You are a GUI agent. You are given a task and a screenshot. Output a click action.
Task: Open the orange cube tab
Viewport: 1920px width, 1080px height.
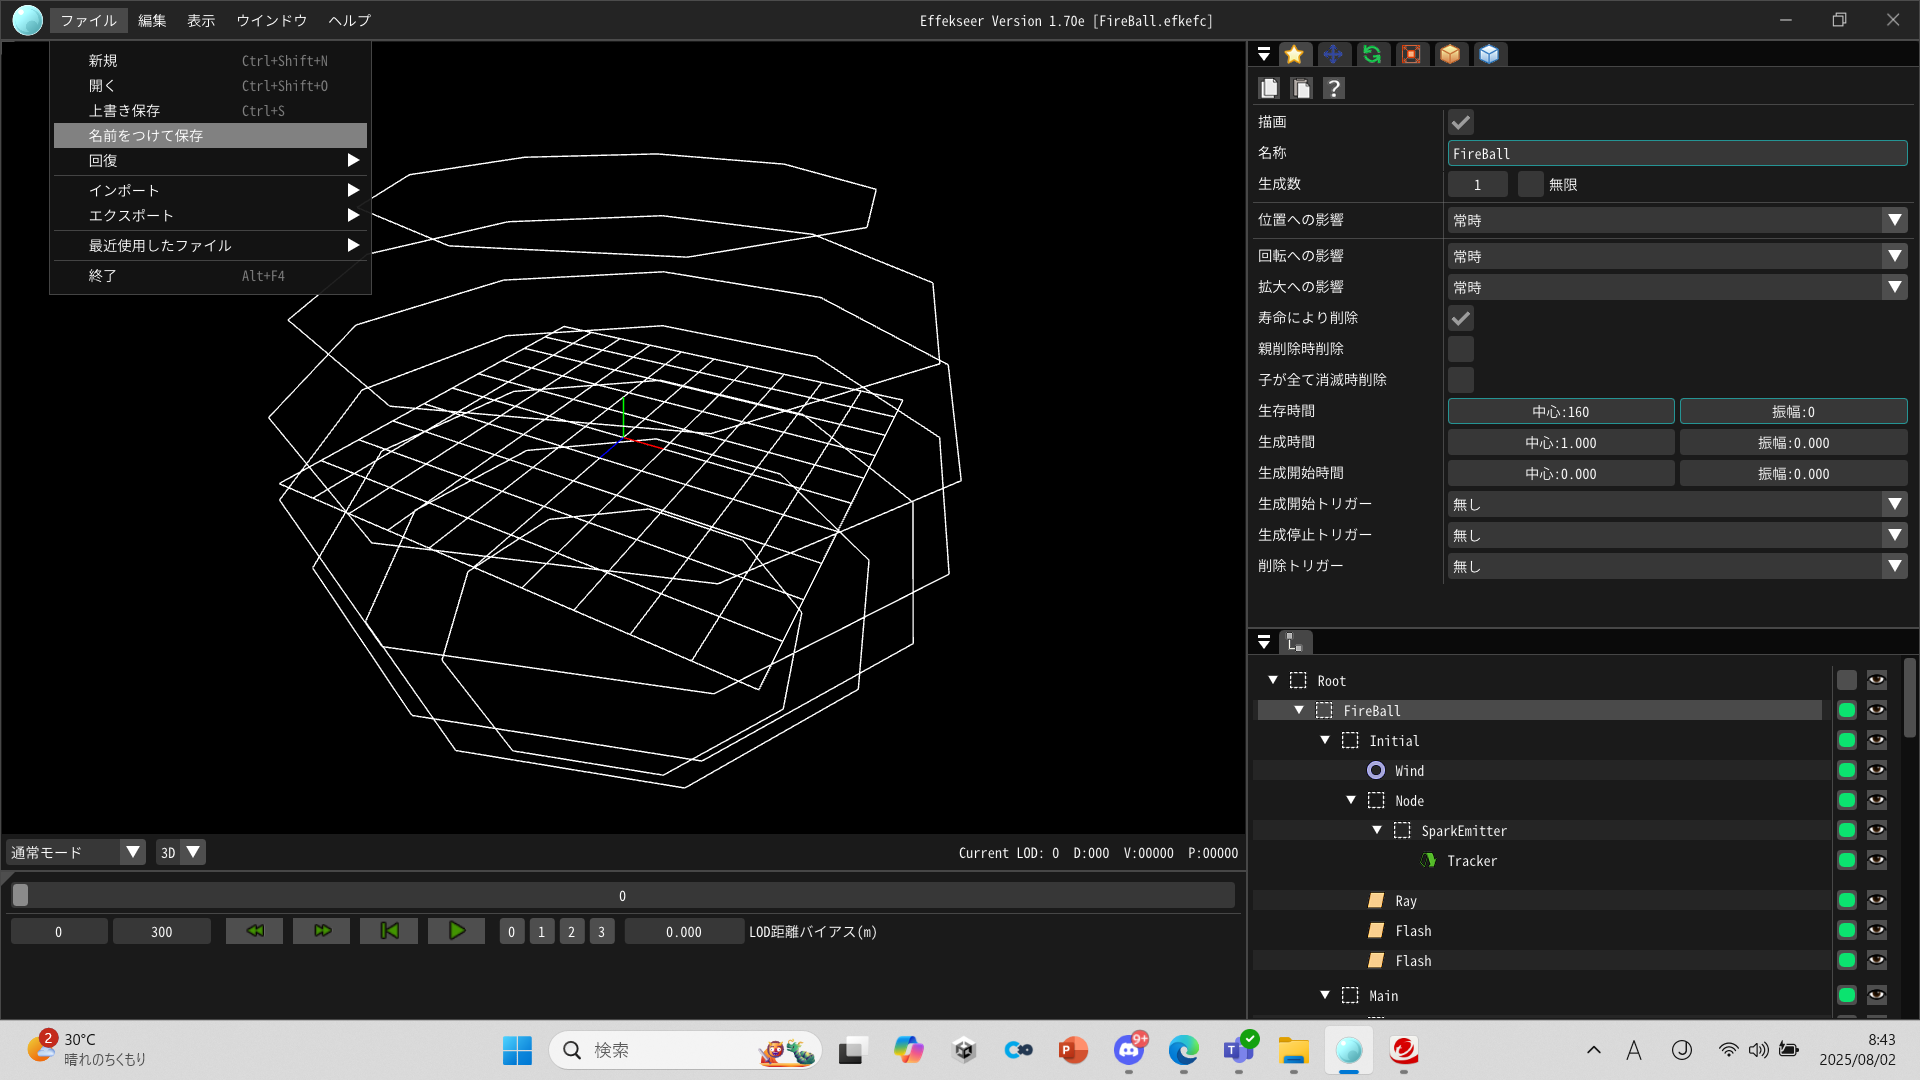click(x=1450, y=54)
